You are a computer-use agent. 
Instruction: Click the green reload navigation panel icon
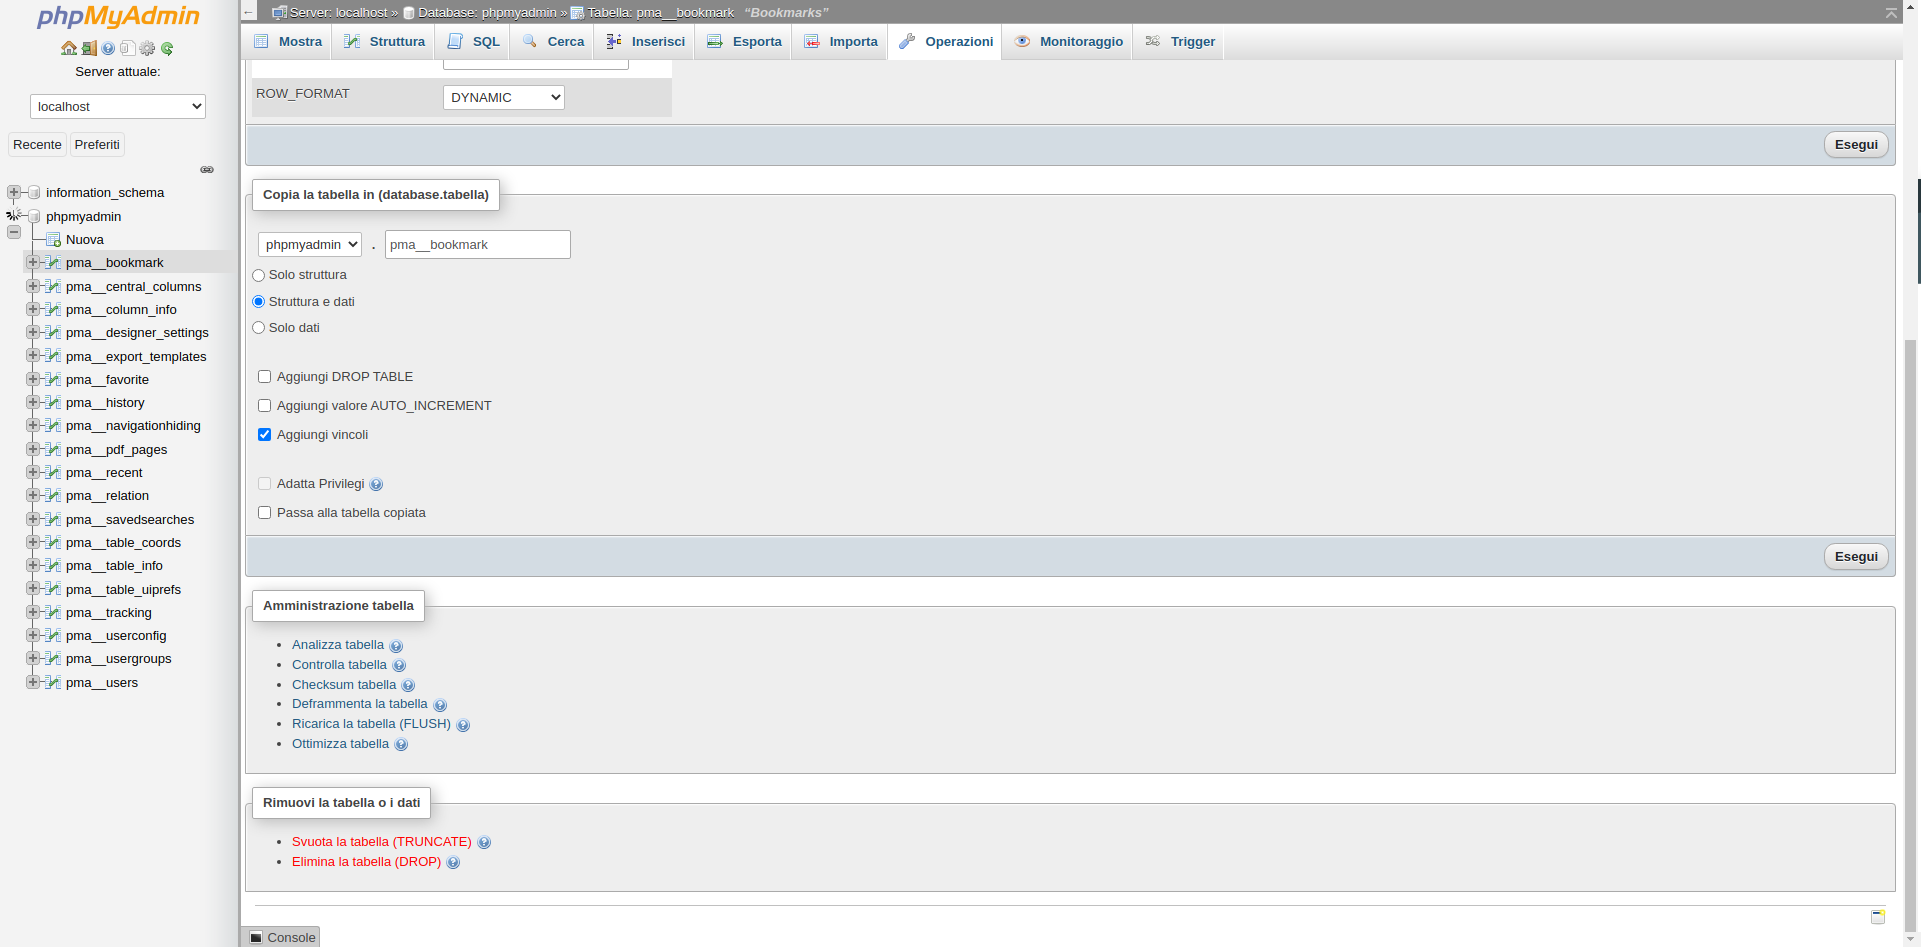click(x=167, y=48)
